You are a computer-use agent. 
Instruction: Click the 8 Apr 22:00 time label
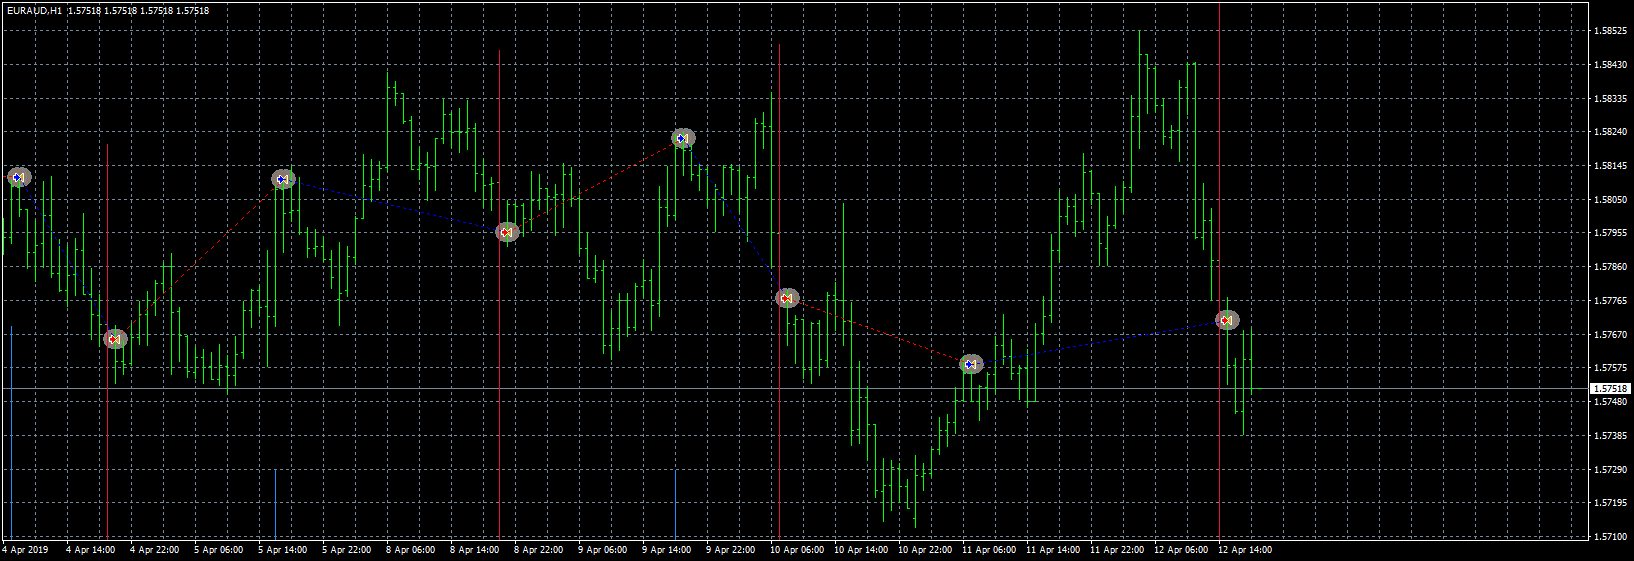(538, 550)
